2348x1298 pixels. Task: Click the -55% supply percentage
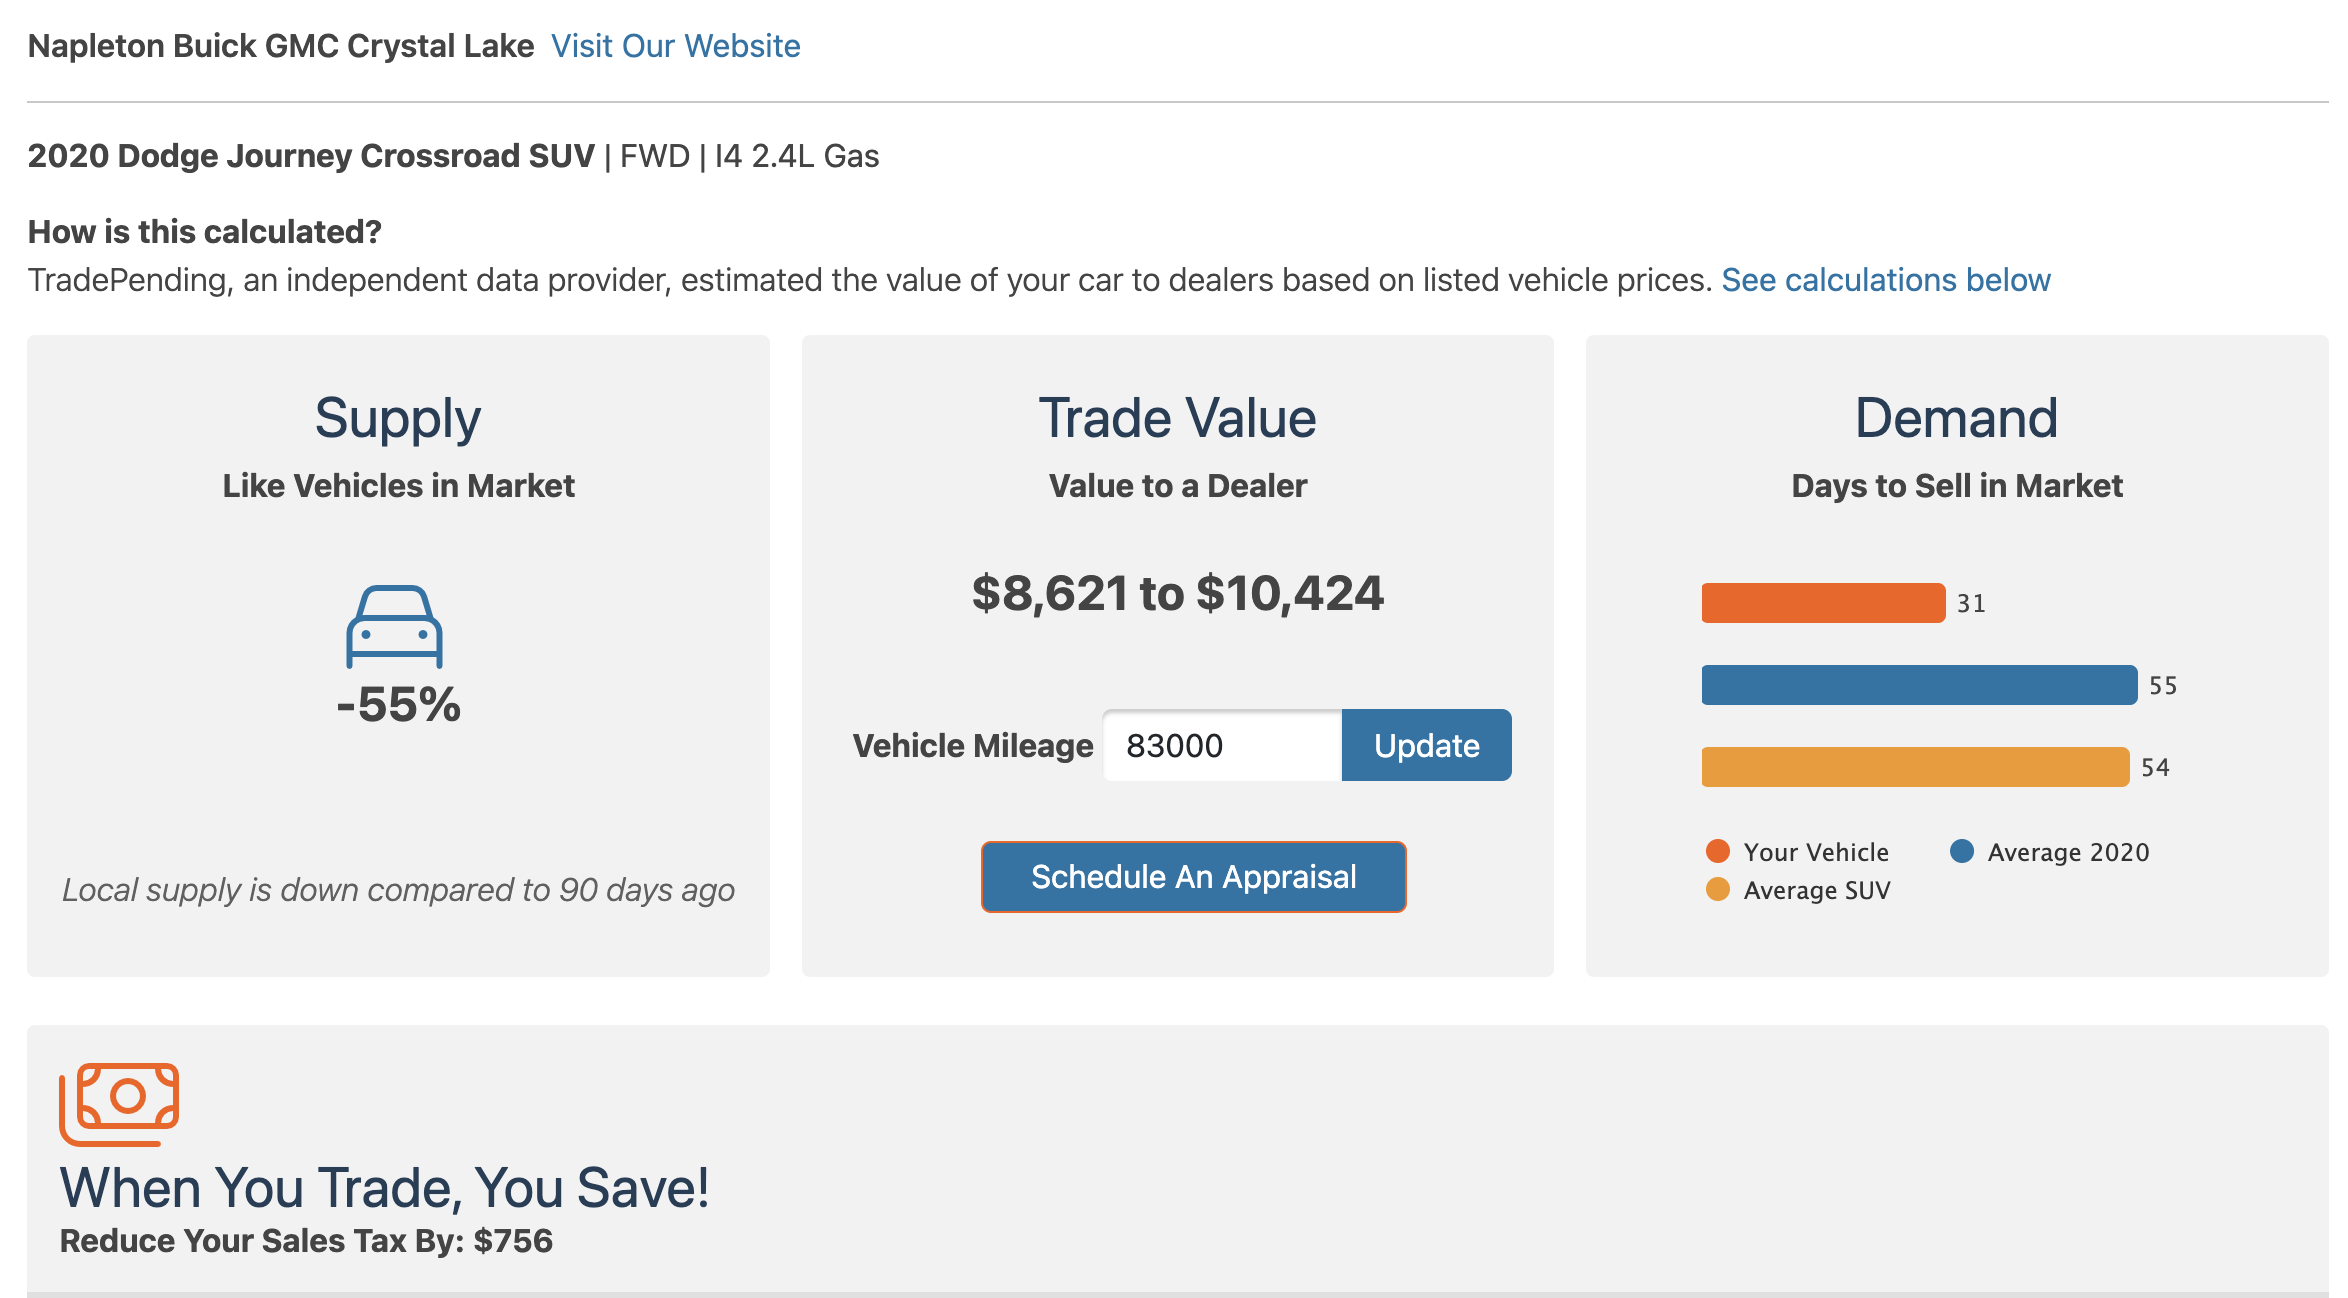pos(398,705)
